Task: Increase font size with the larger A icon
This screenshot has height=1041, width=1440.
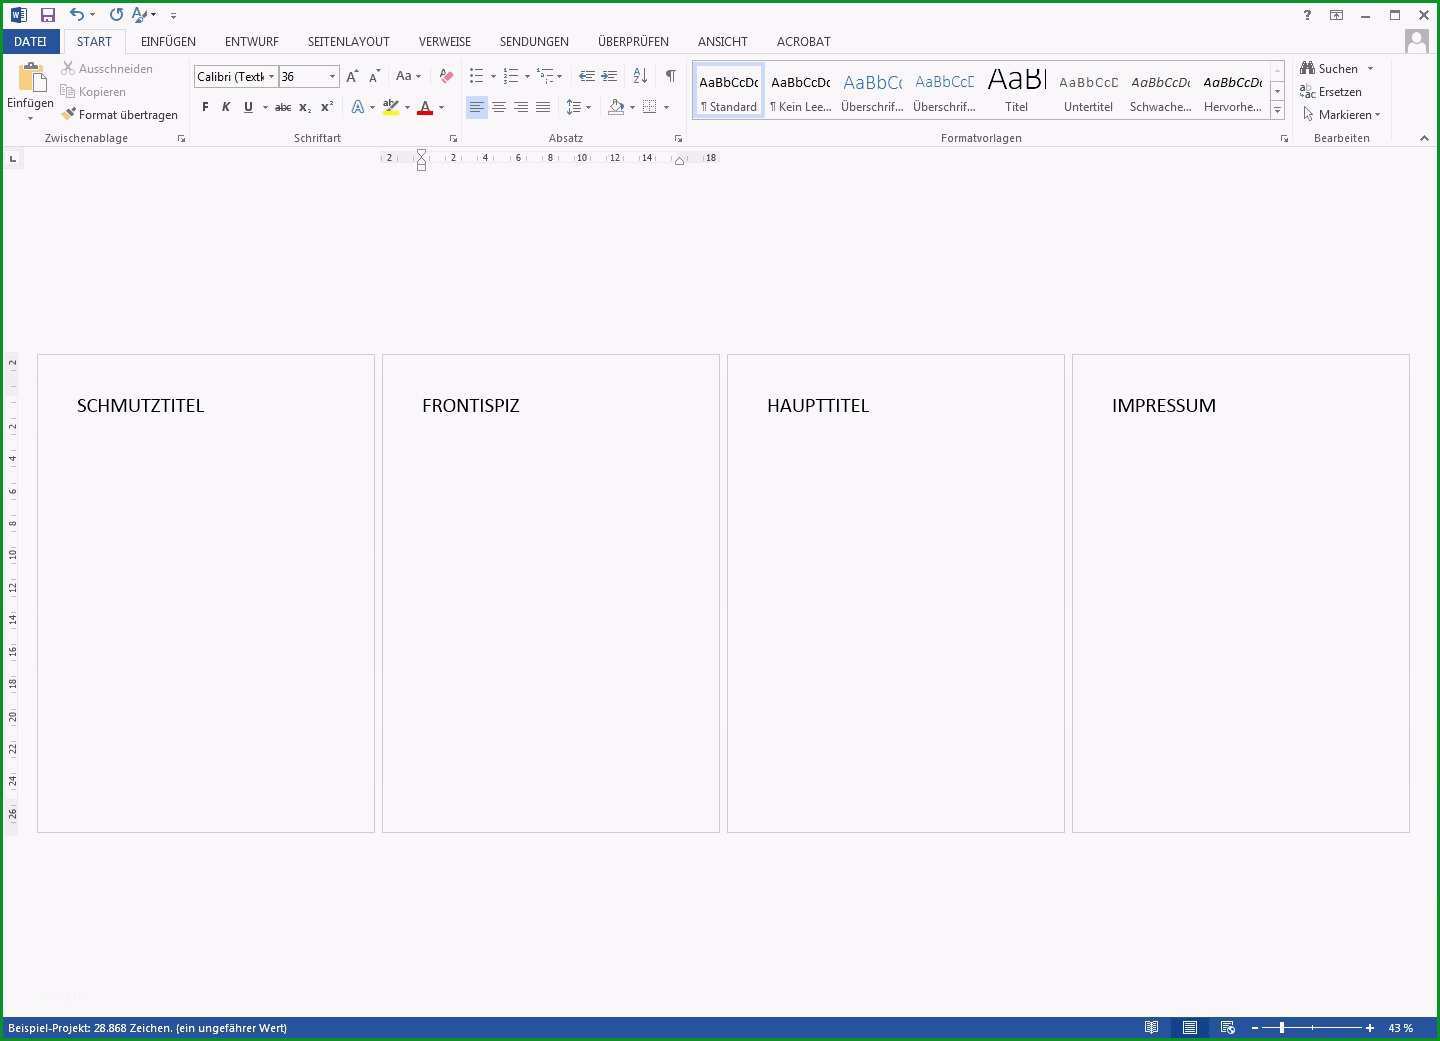Action: (x=352, y=76)
